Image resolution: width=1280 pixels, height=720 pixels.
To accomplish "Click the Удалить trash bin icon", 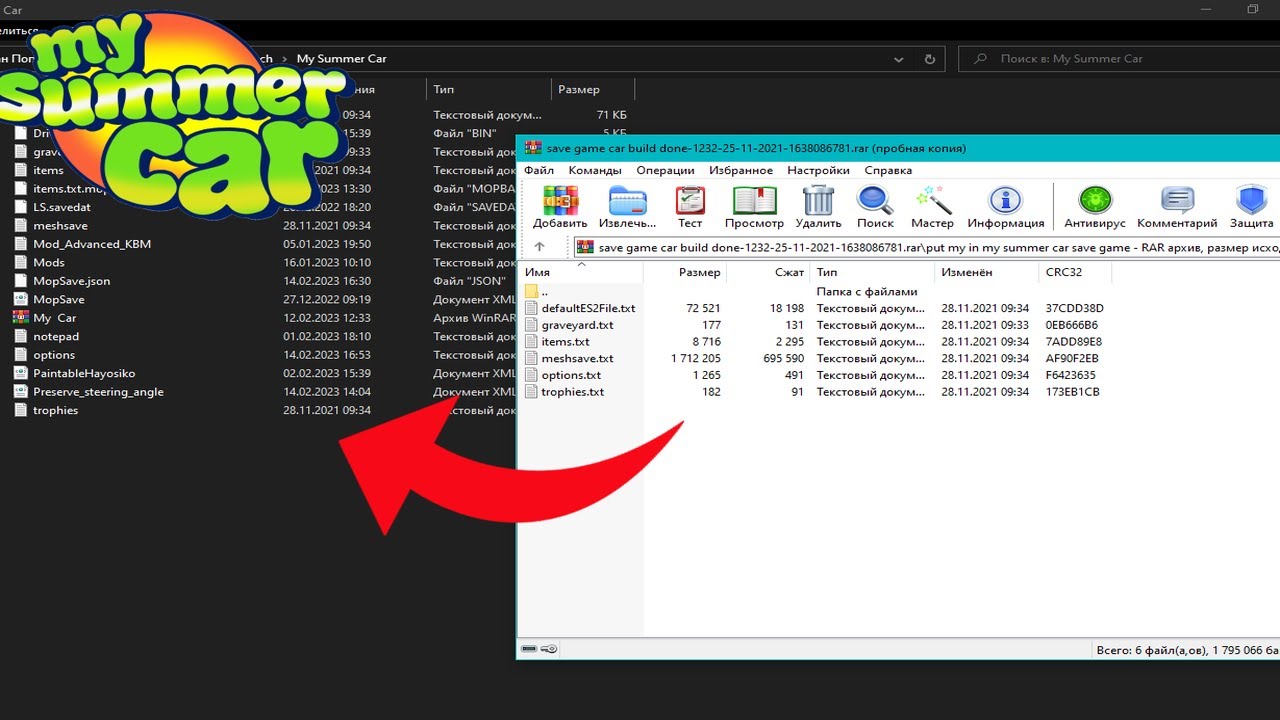I will [818, 205].
